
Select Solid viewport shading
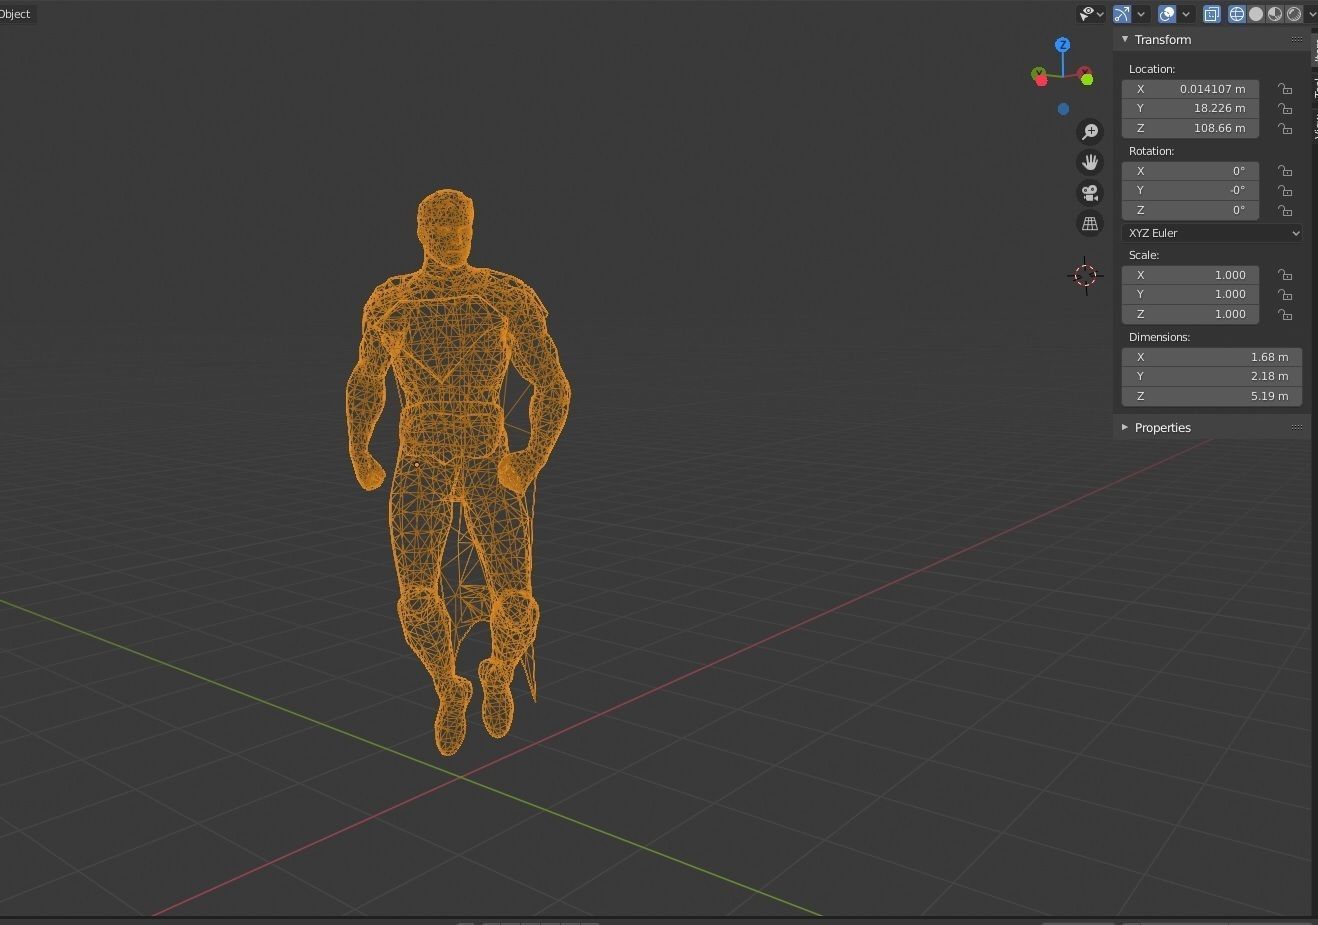(x=1256, y=14)
